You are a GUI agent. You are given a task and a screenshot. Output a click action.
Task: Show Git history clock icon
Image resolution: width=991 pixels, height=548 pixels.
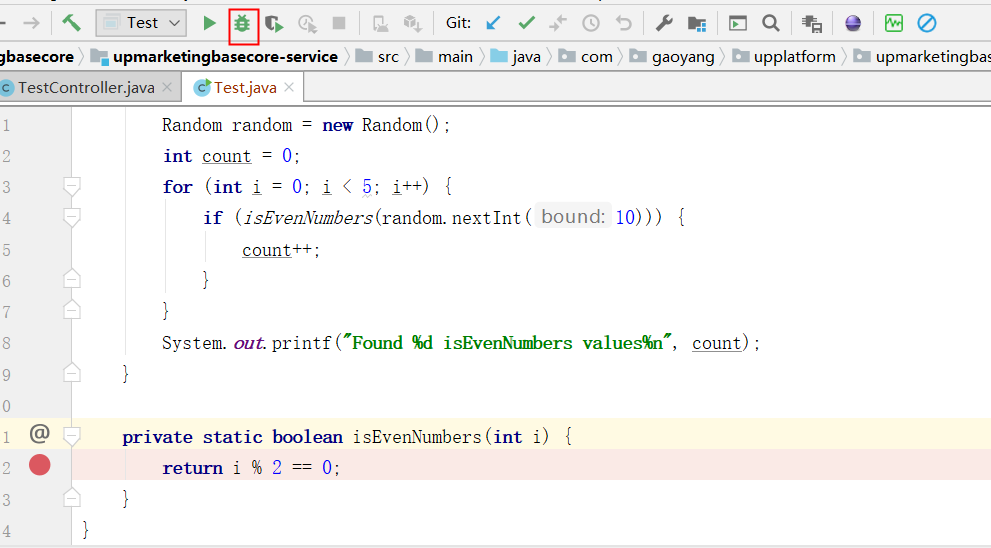tap(591, 23)
